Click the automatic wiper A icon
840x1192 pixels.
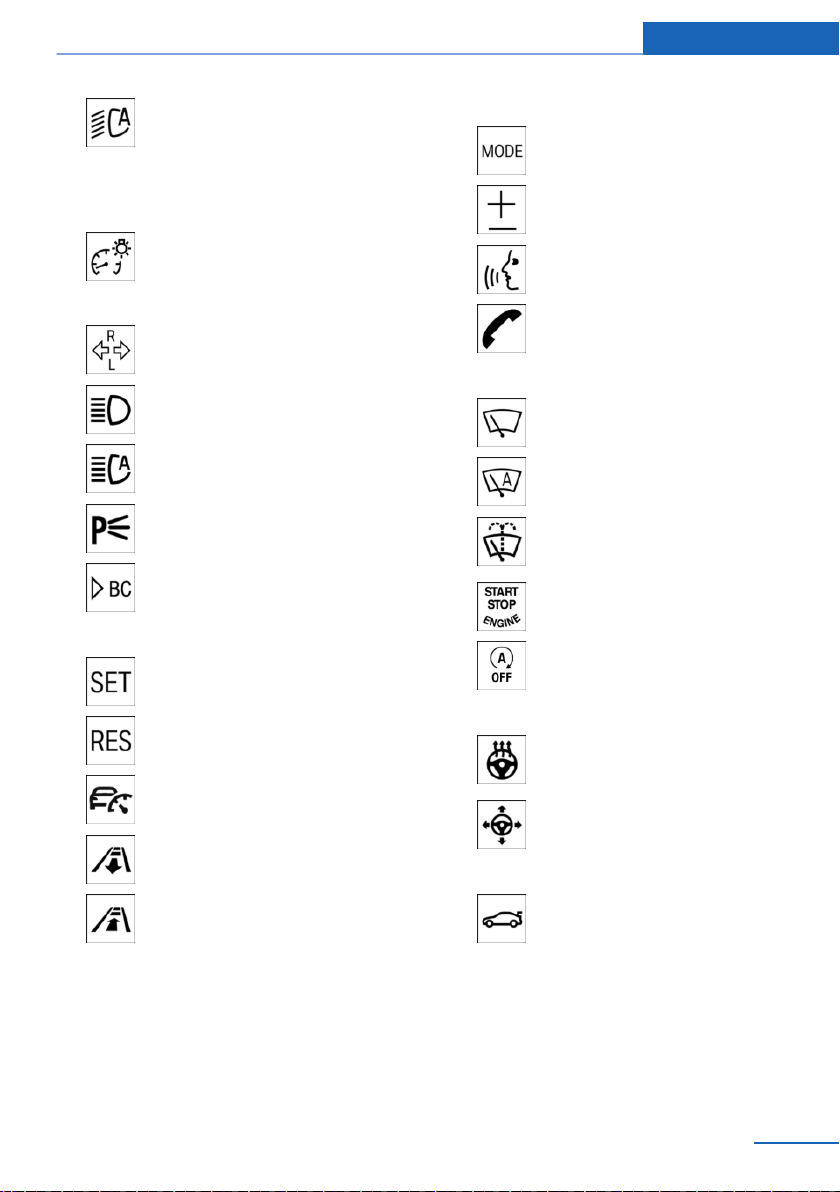(501, 482)
